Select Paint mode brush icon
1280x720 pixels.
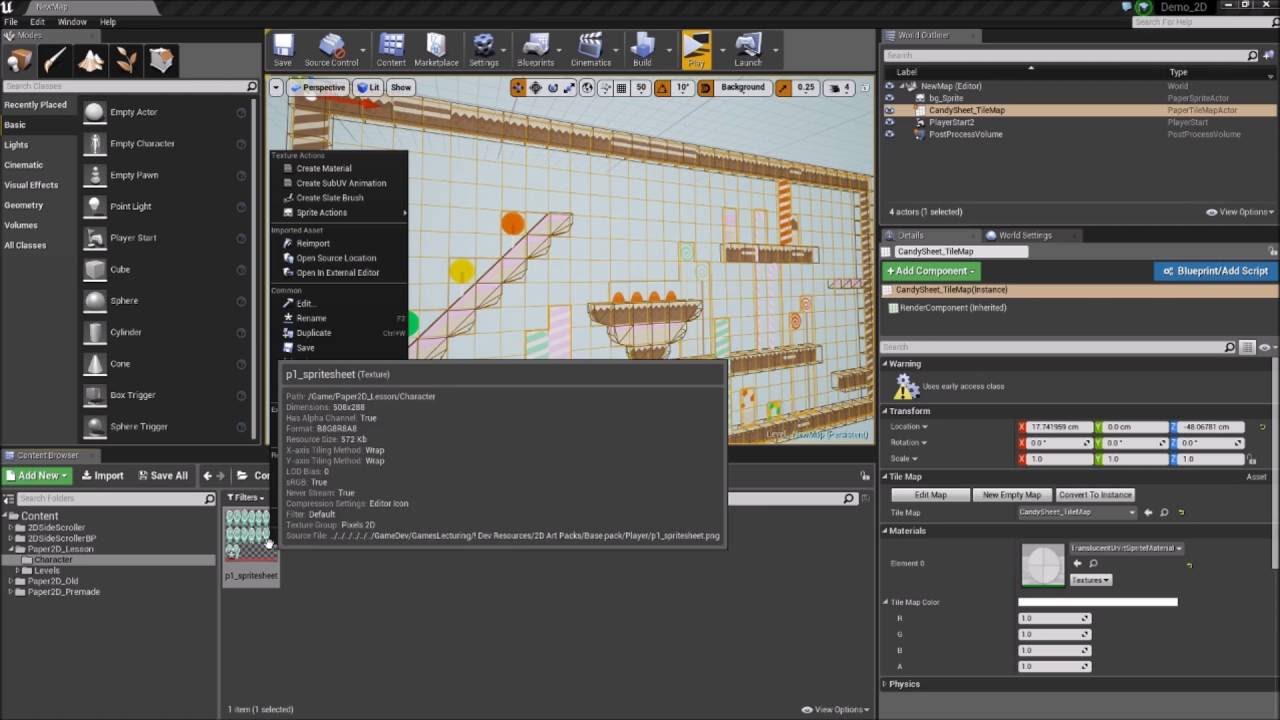[x=55, y=61]
